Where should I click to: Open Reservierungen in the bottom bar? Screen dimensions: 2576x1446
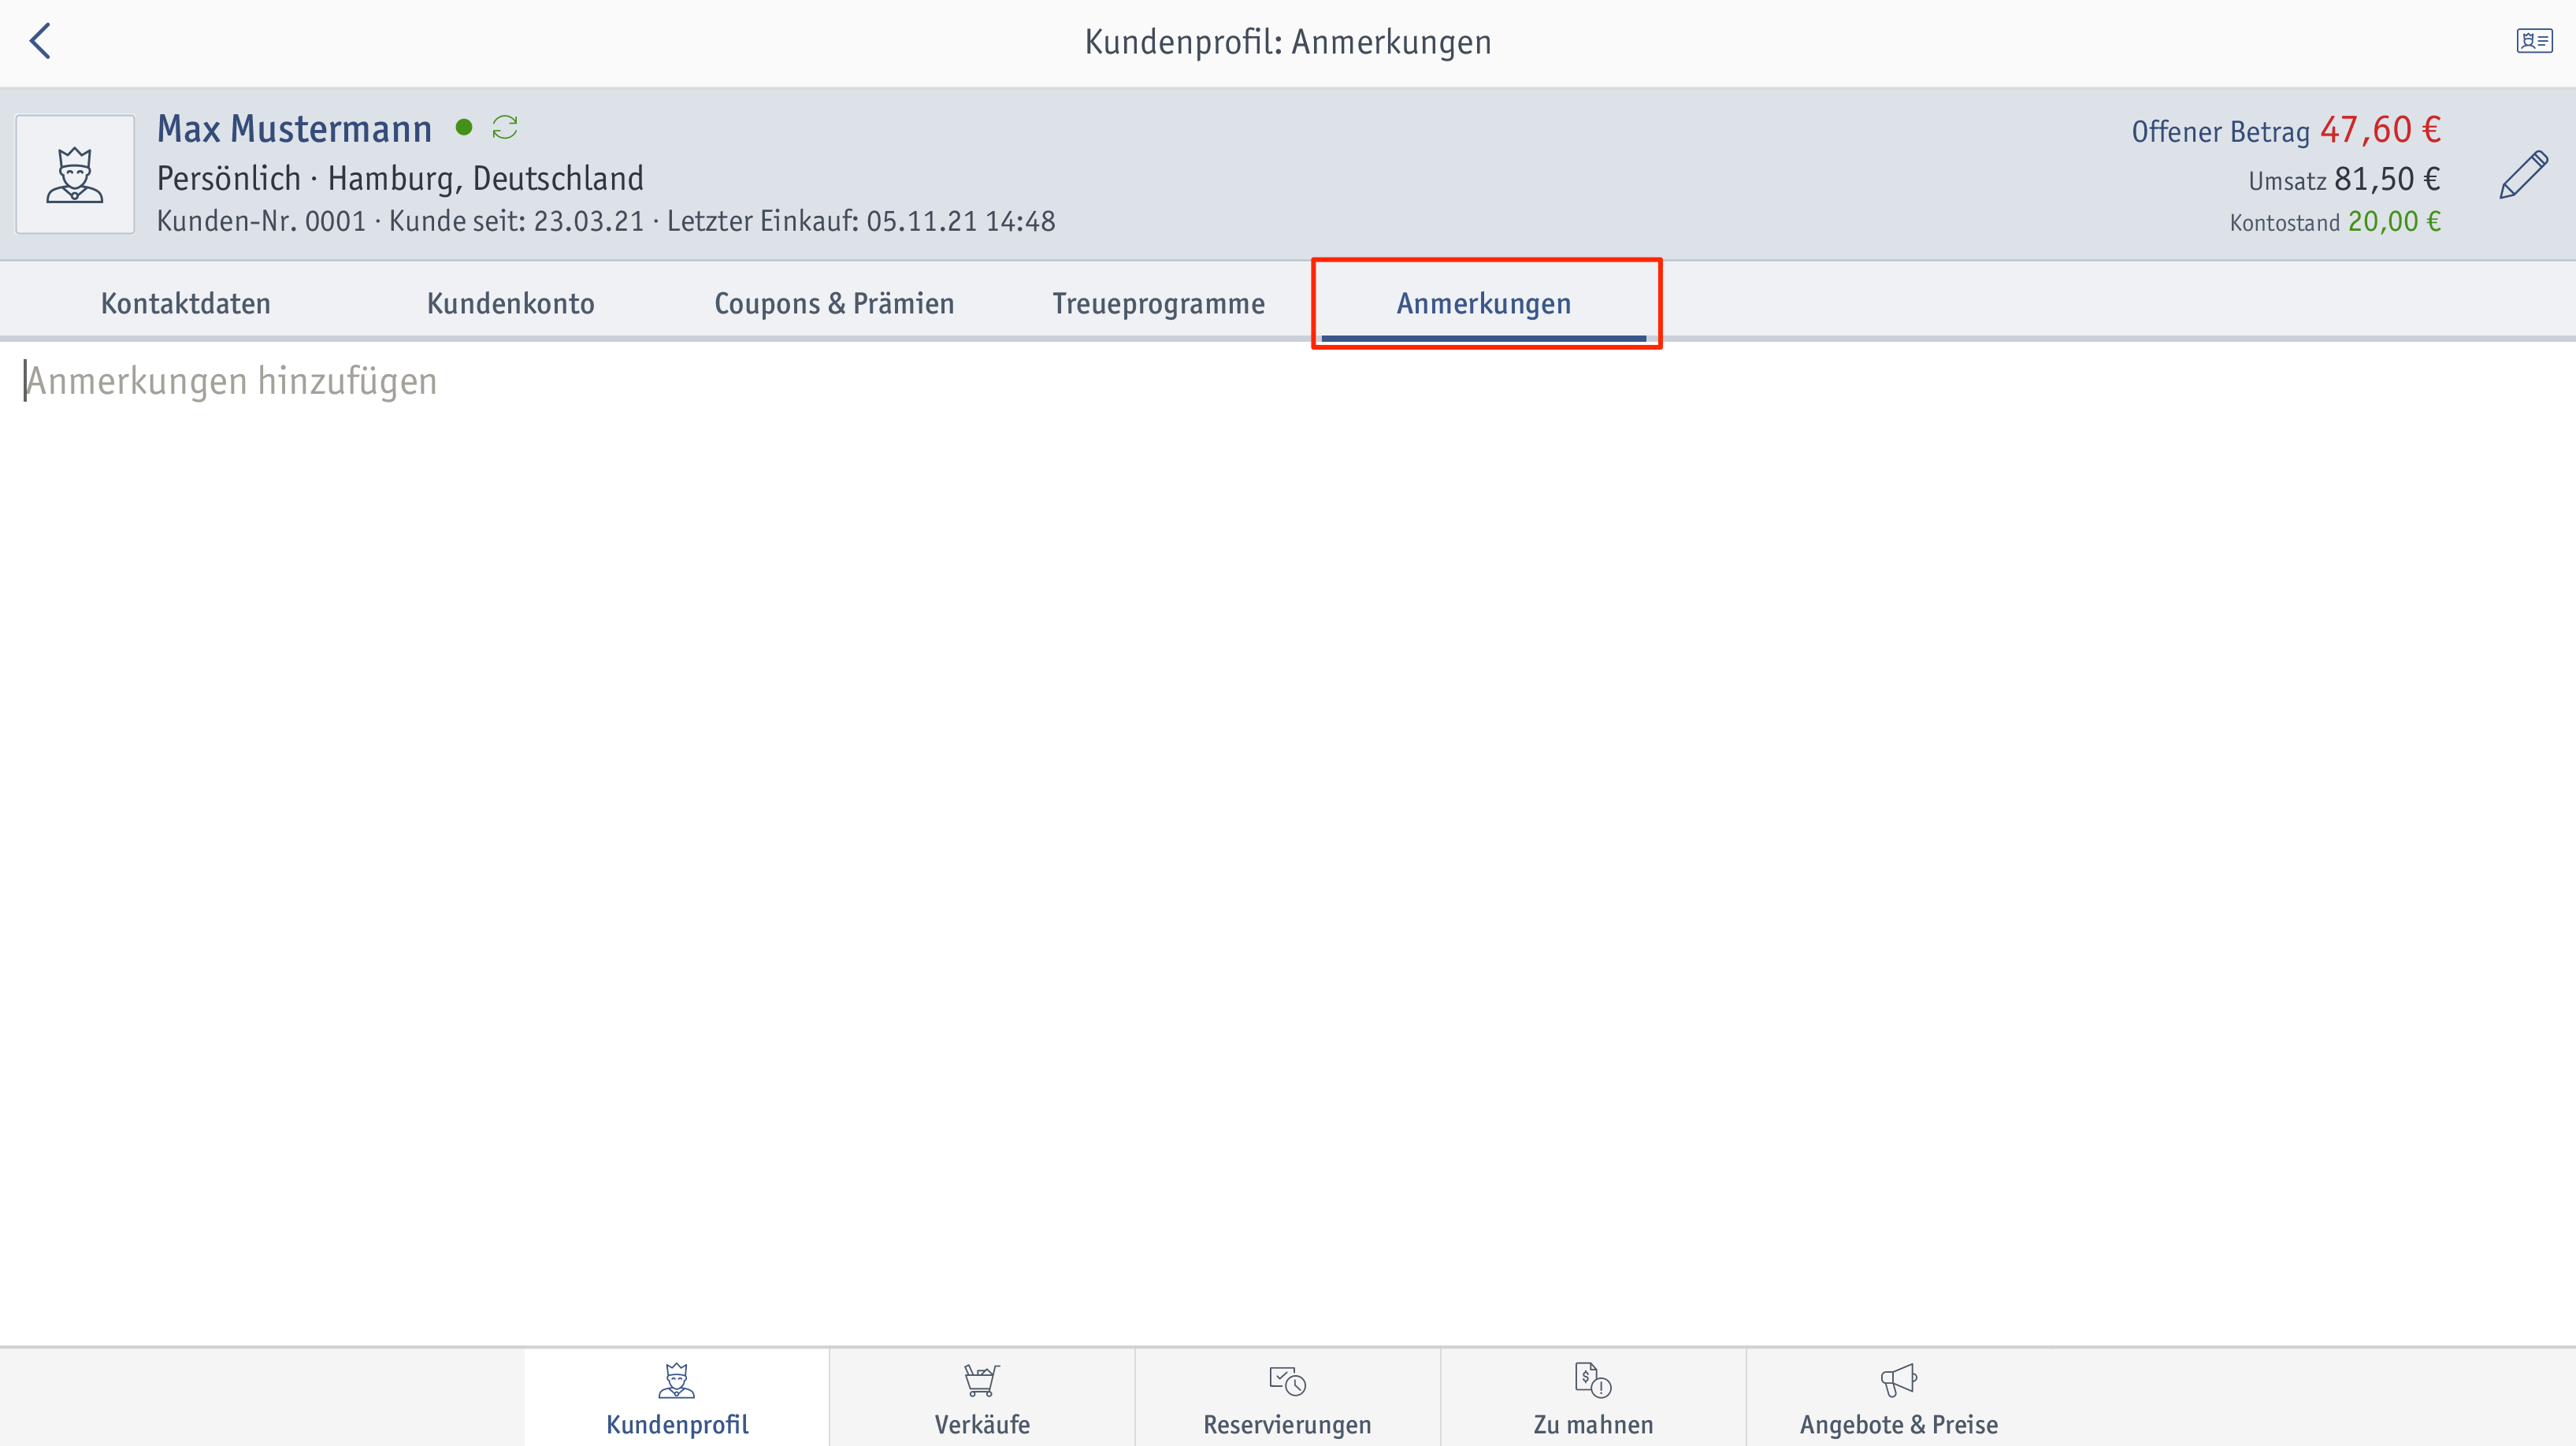pos(1288,1397)
